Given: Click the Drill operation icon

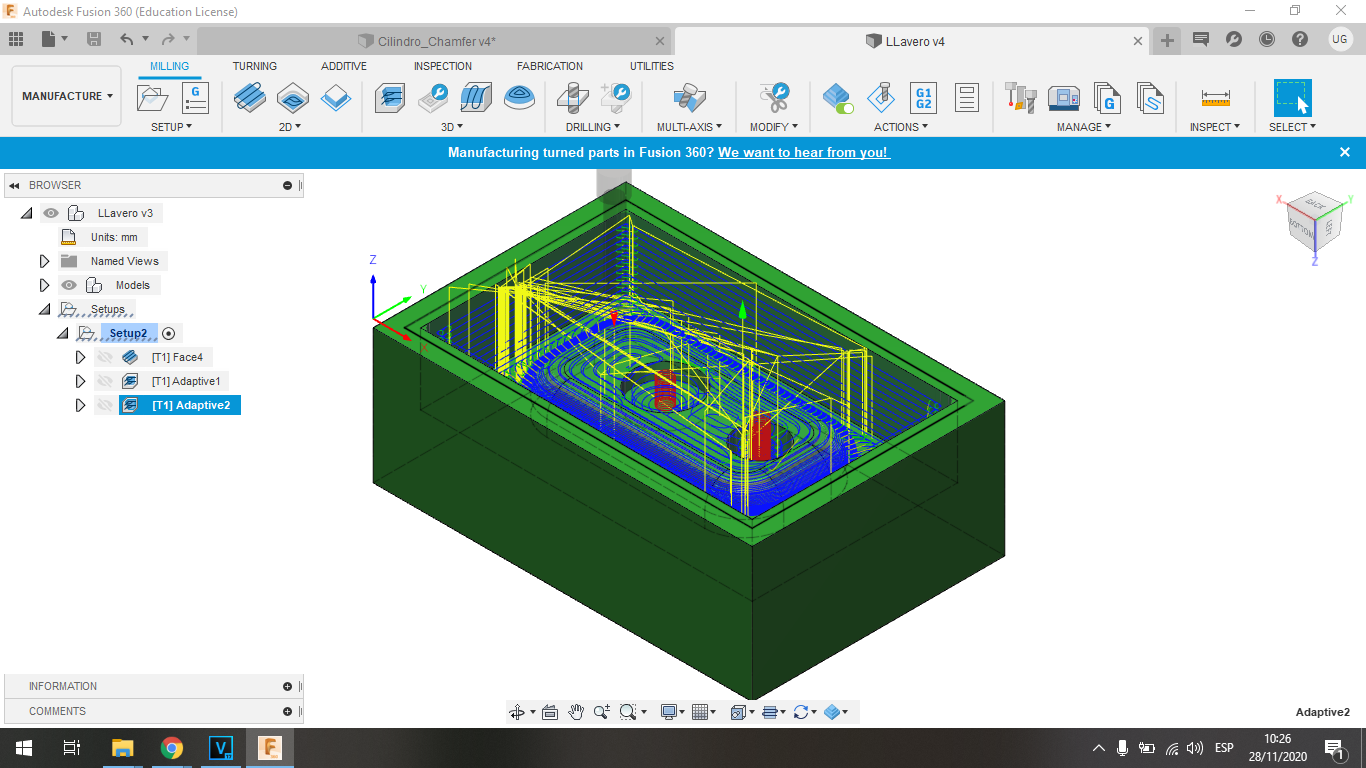Looking at the screenshot, I should coord(573,98).
